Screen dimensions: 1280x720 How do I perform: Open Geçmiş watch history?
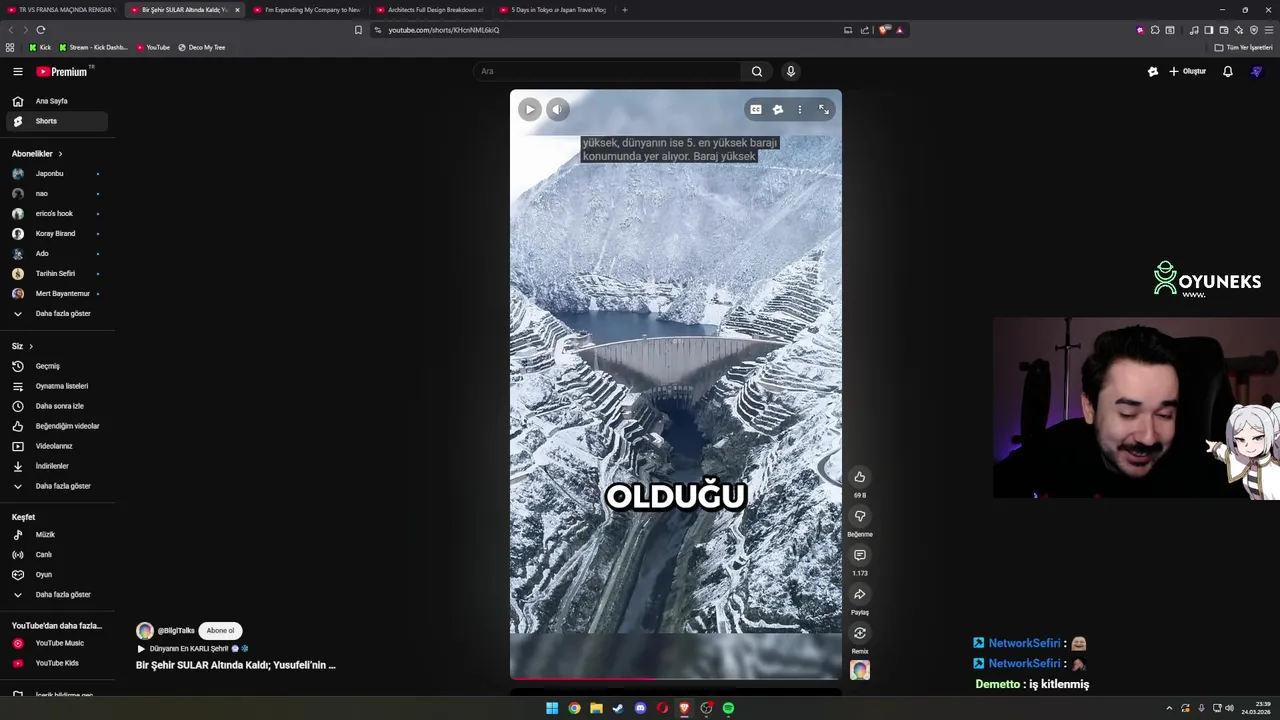pos(56,366)
